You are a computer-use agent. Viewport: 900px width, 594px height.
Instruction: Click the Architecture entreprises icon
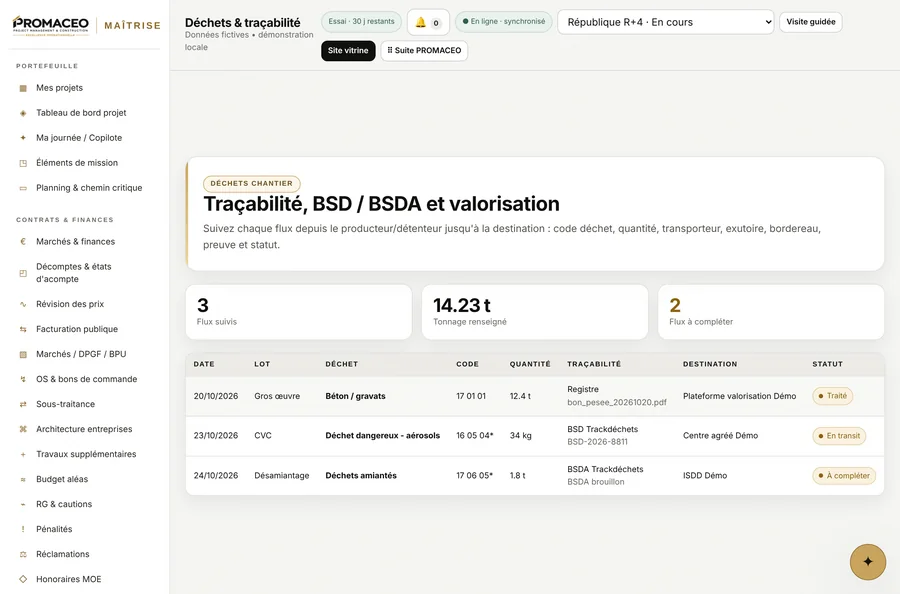click(x=23, y=429)
